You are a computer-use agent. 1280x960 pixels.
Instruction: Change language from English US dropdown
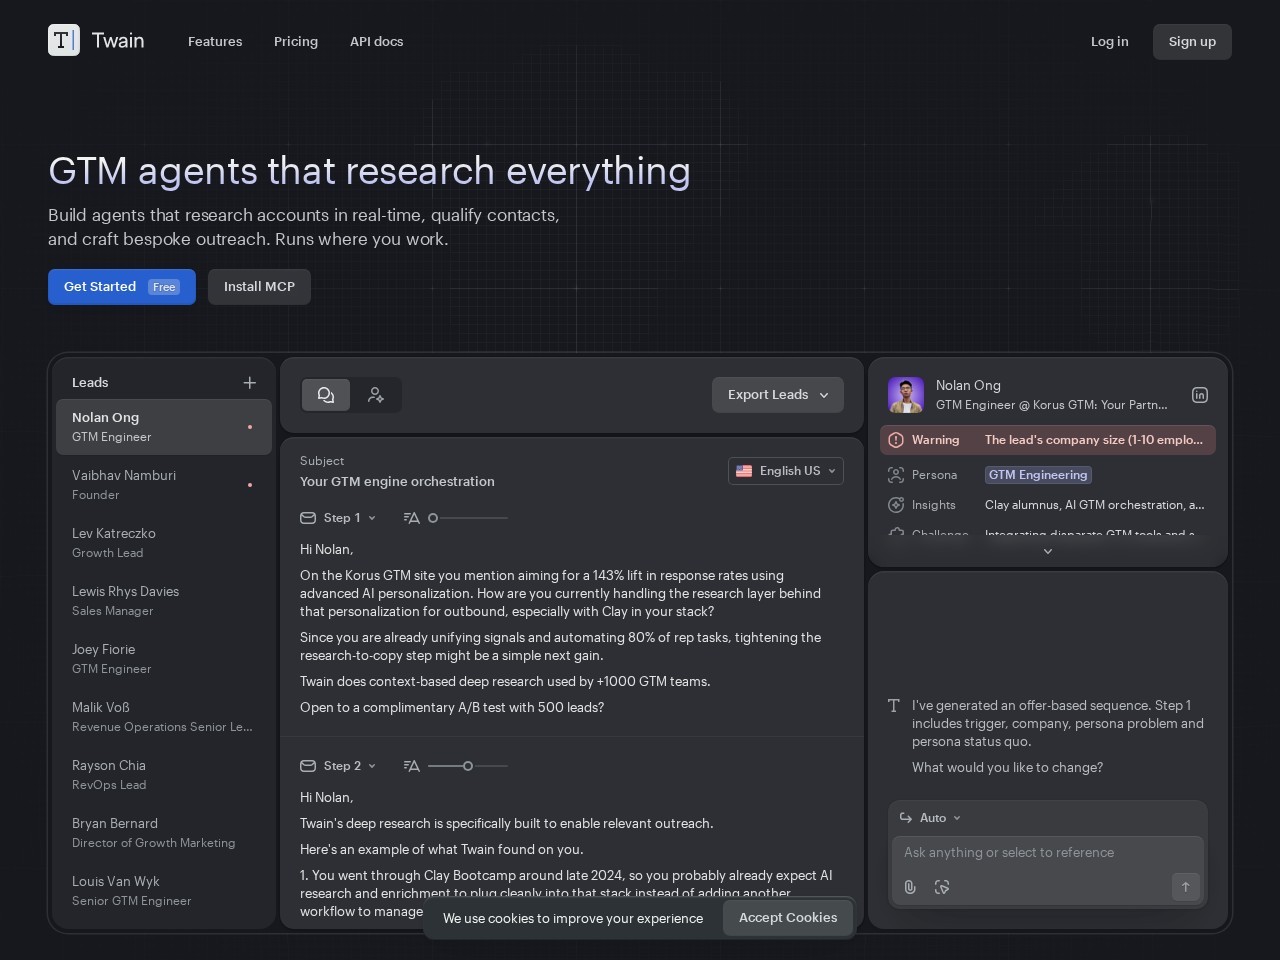[x=785, y=471]
